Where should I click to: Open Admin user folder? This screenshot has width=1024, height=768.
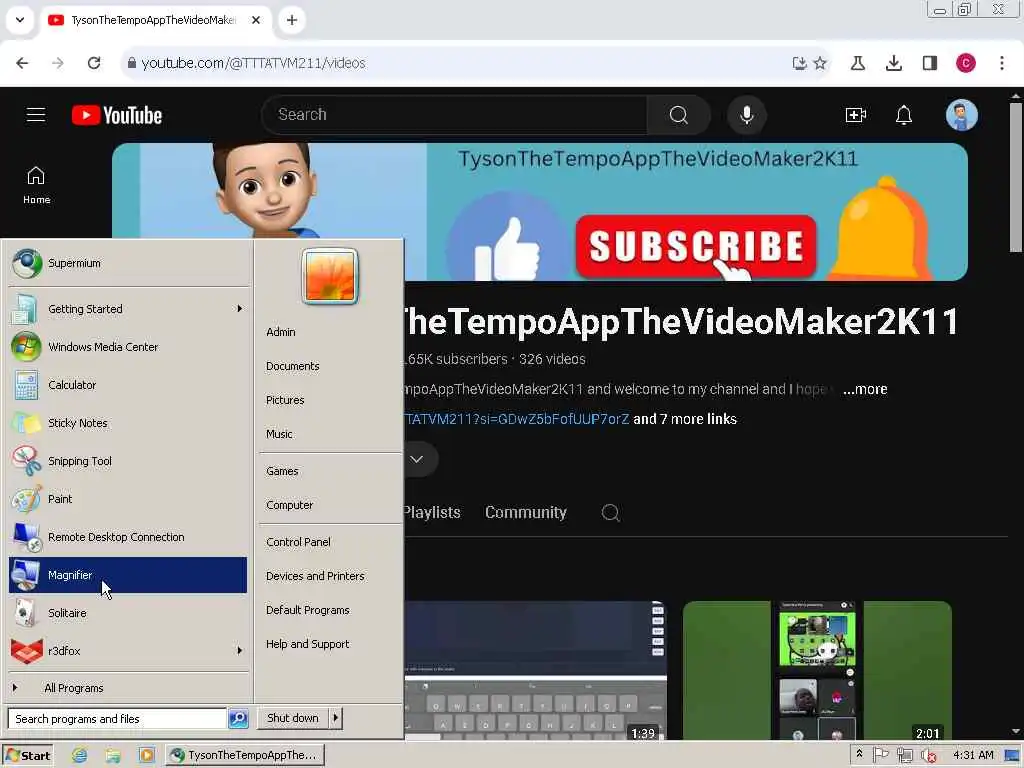(x=281, y=332)
